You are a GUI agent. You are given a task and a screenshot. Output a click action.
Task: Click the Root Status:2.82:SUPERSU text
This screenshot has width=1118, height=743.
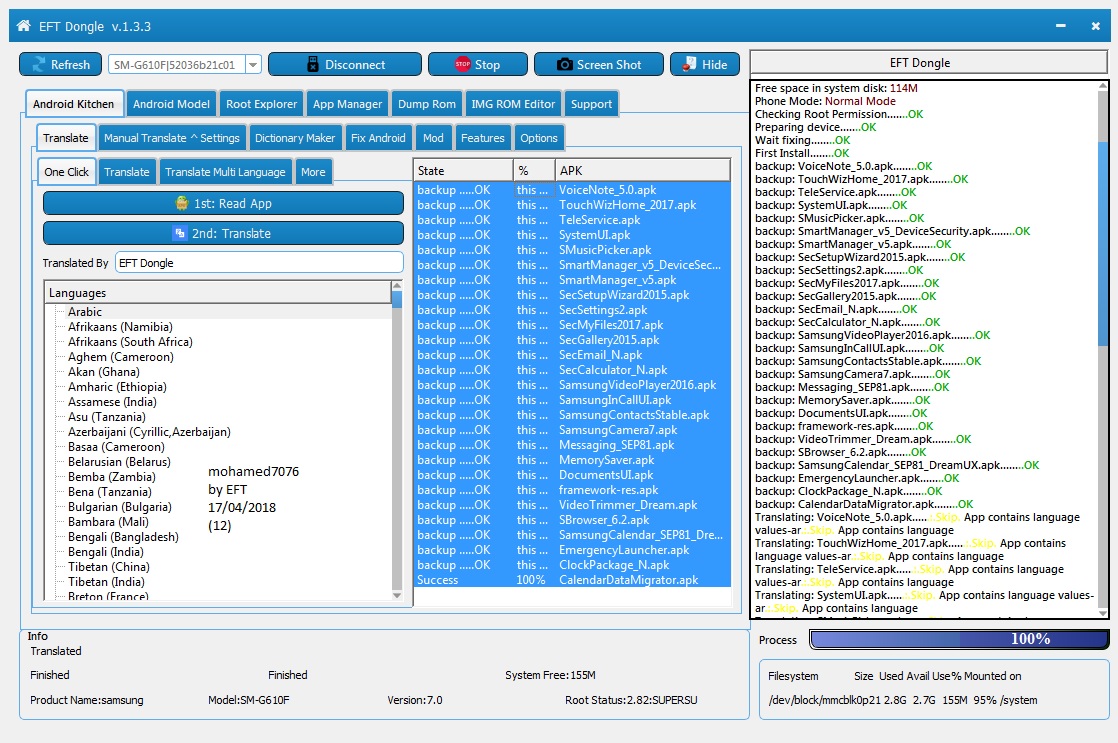pos(631,700)
